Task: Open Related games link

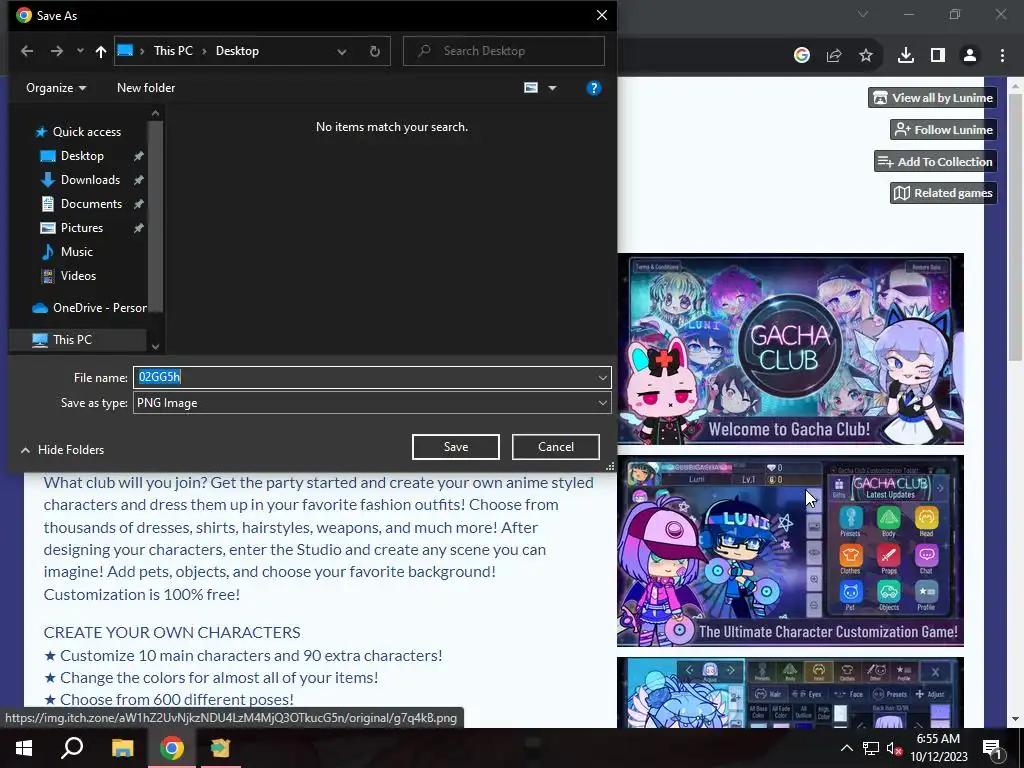Action: tap(944, 193)
